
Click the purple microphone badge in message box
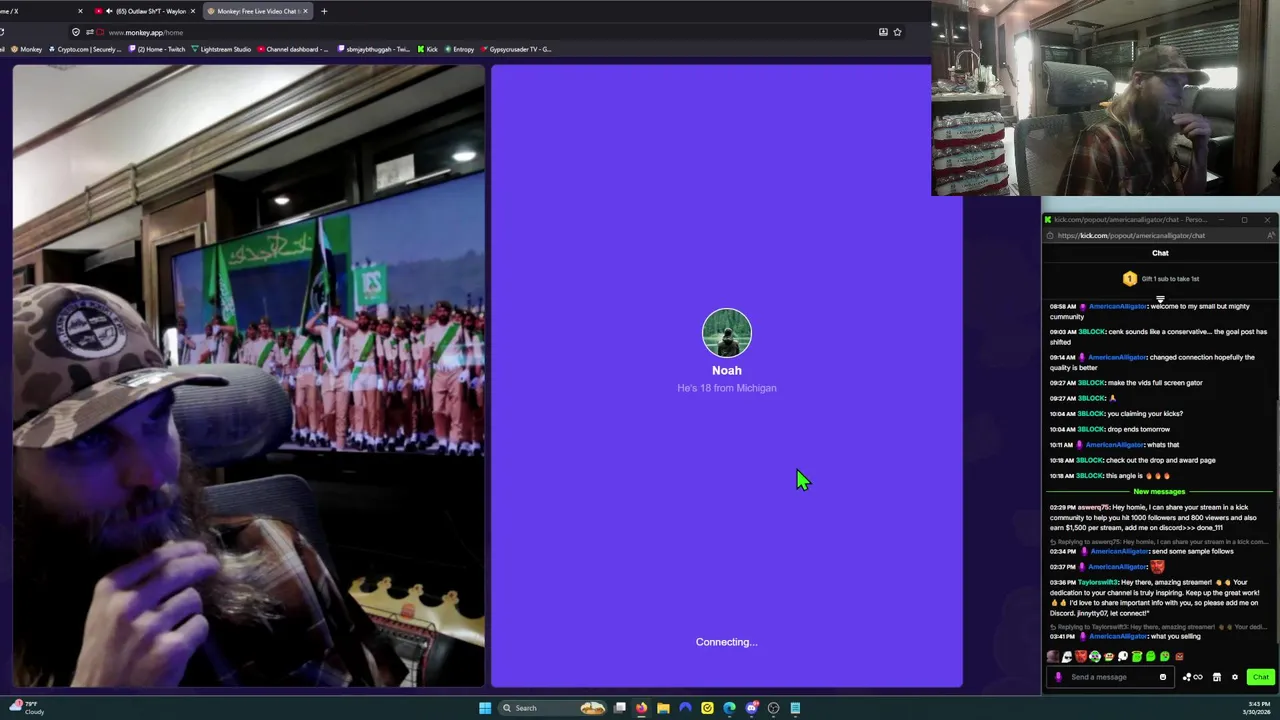coord(1058,677)
